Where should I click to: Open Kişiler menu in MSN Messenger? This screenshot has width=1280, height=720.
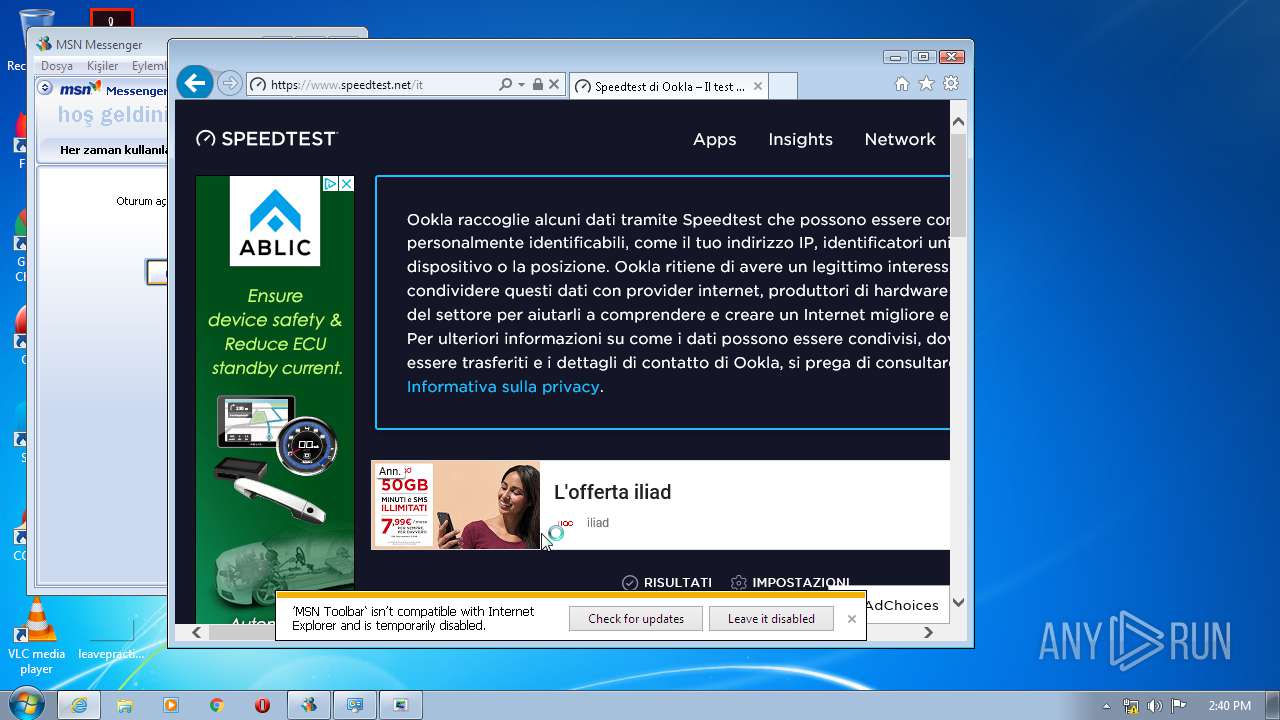point(103,66)
